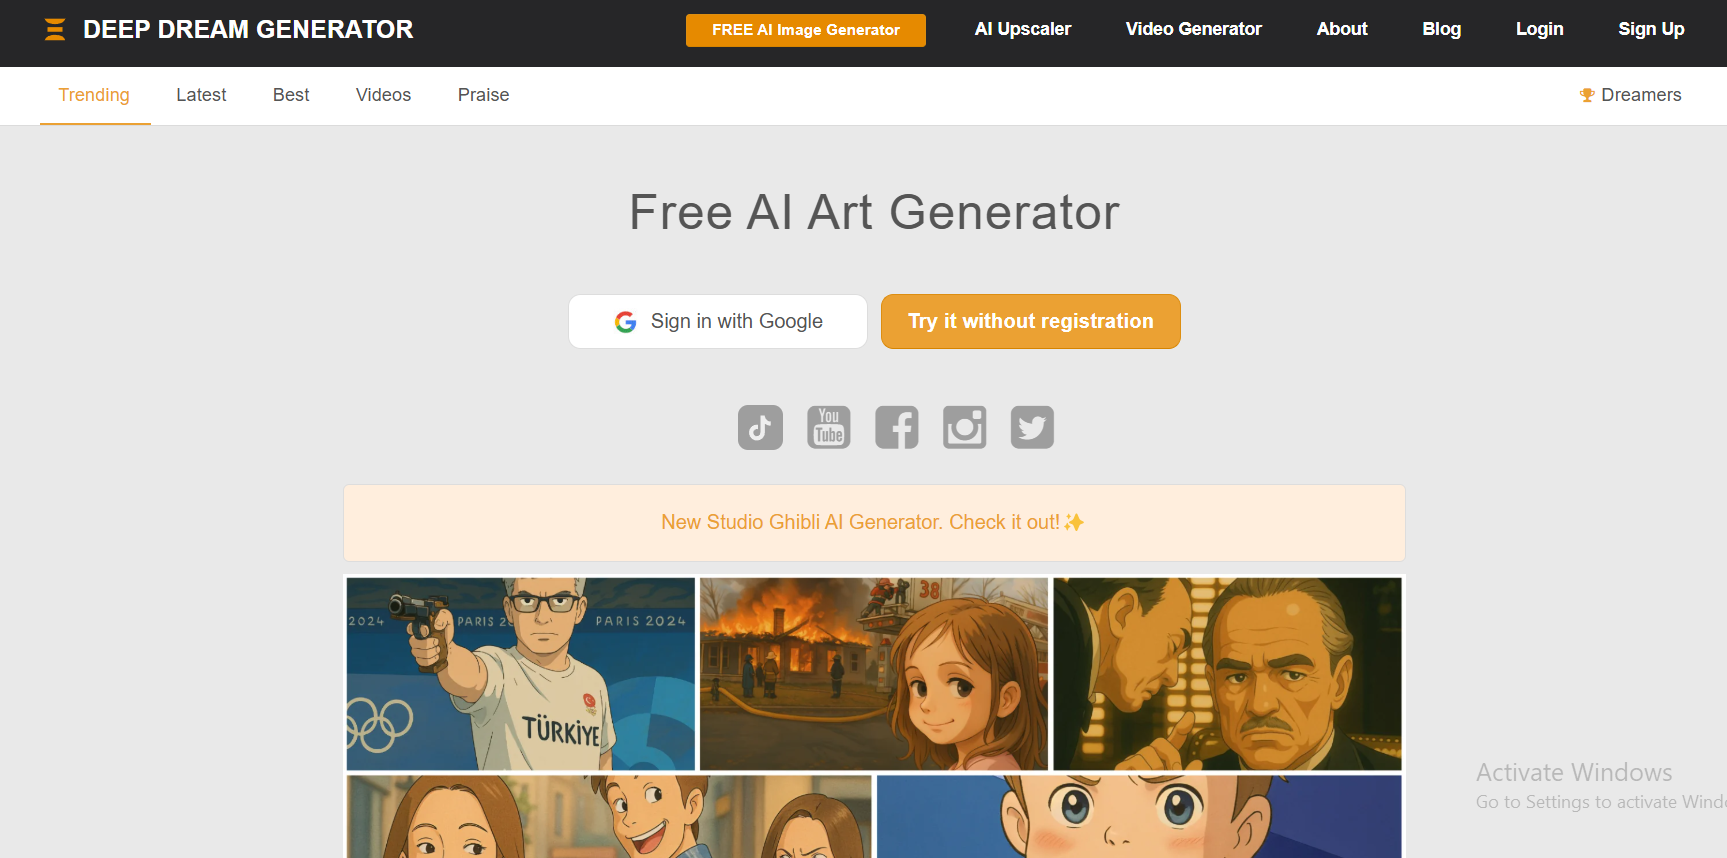
Task: Select the Praise tab
Action: 483,95
